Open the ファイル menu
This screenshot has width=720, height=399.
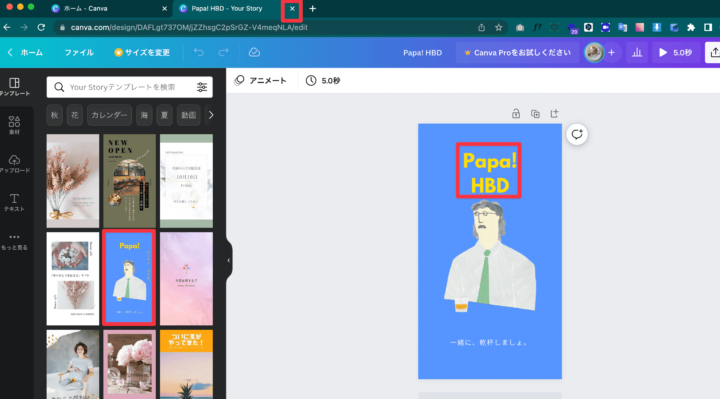[x=79, y=53]
